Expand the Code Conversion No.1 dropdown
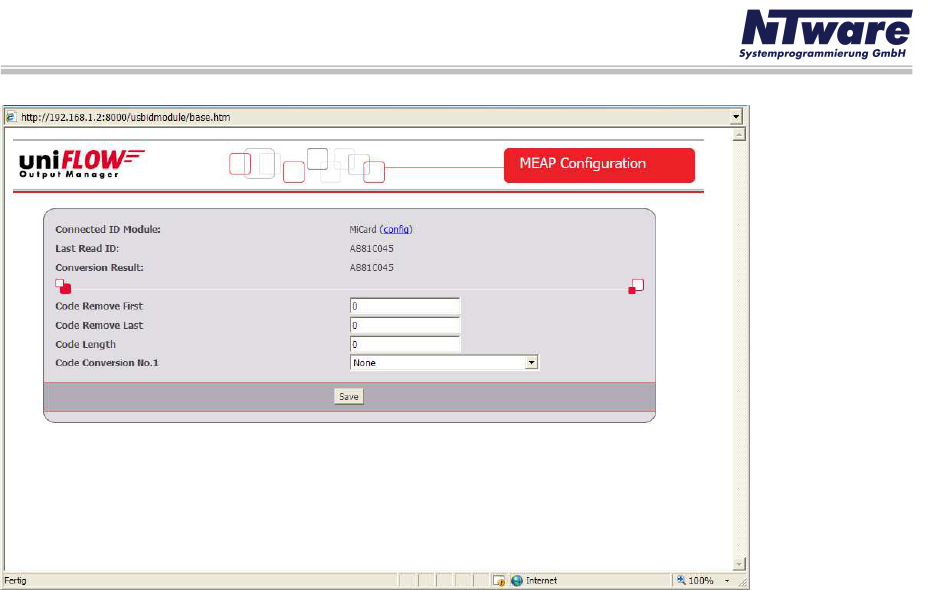 click(531, 362)
